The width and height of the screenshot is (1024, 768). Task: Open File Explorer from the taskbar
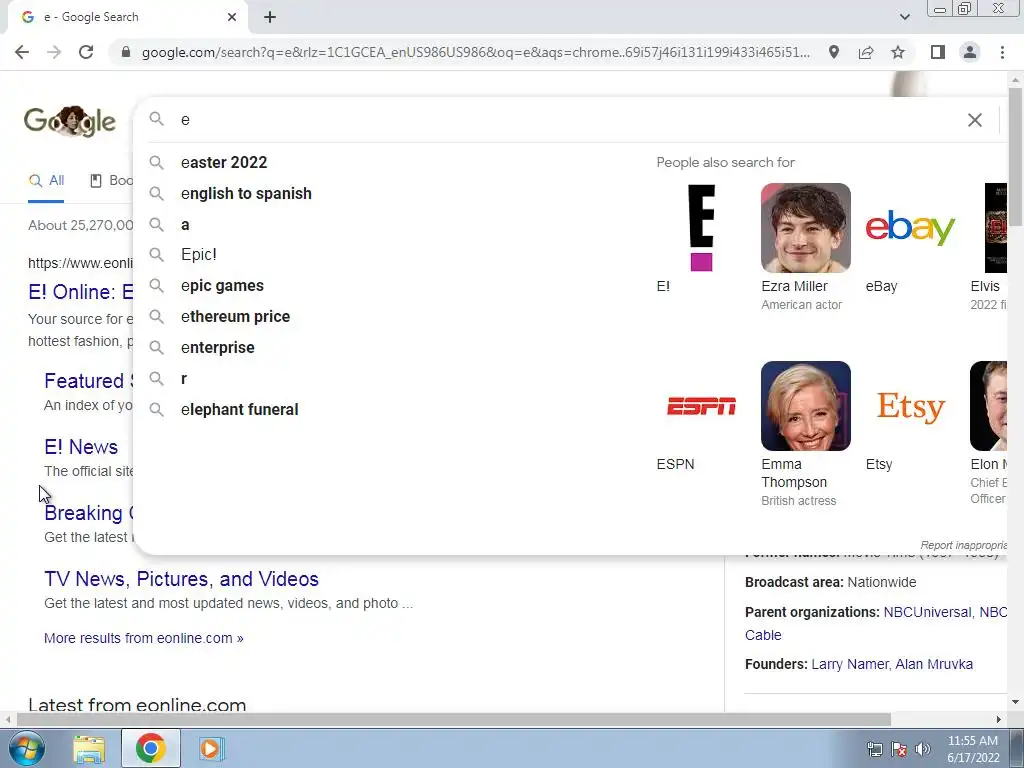(x=89, y=748)
